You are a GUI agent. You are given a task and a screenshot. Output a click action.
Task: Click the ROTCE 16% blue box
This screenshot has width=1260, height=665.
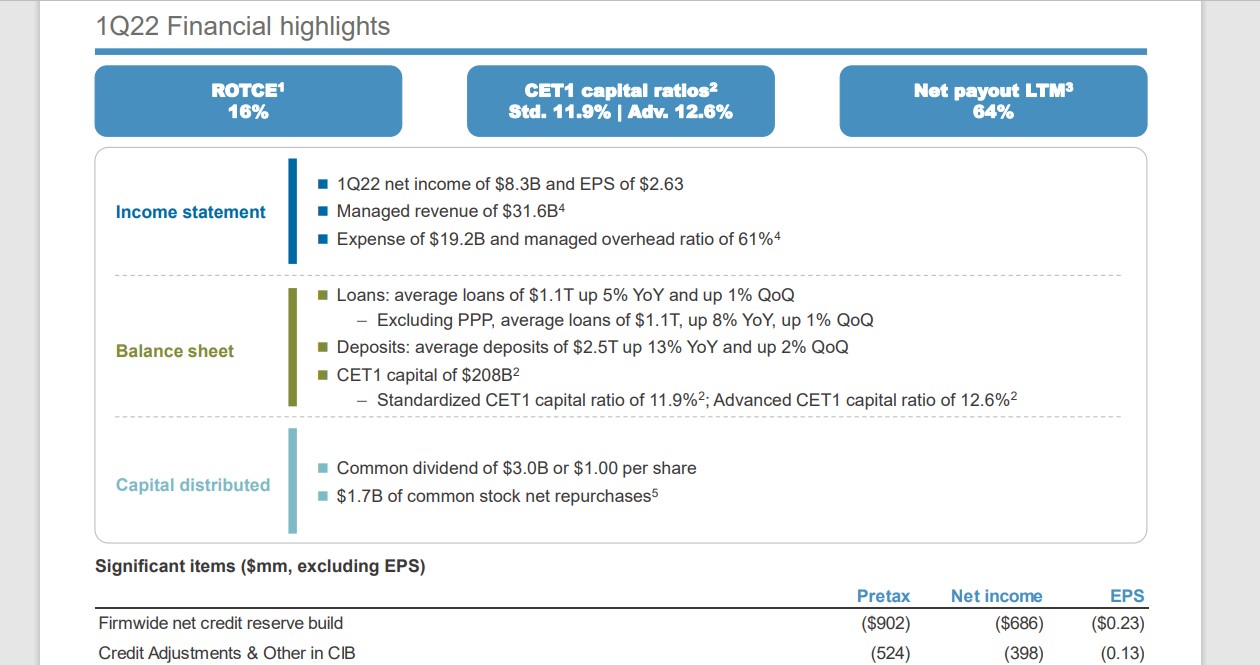click(x=248, y=101)
